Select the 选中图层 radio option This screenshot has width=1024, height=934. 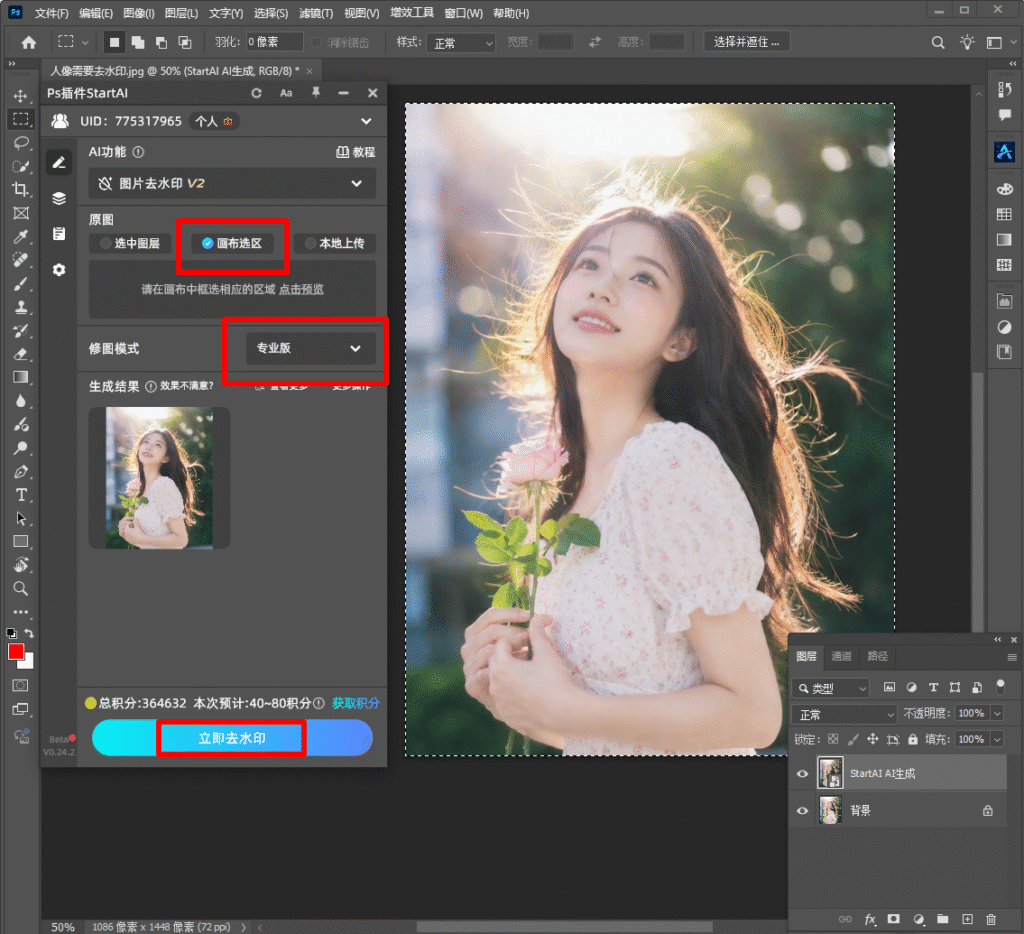pos(130,244)
